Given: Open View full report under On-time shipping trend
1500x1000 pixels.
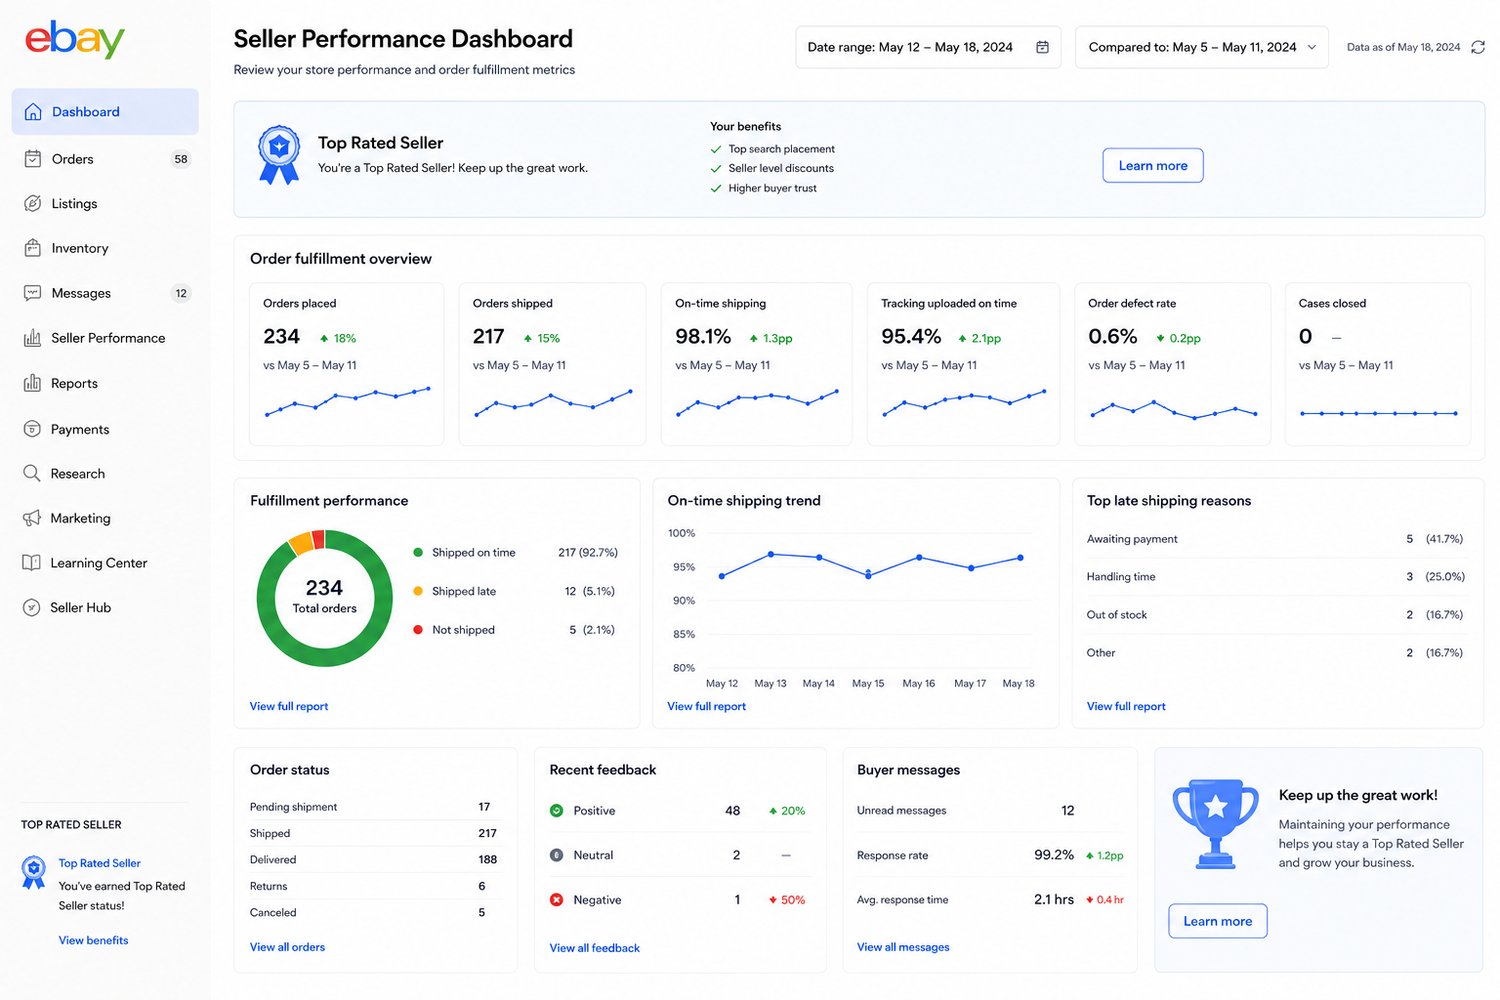Looking at the screenshot, I should click(706, 706).
